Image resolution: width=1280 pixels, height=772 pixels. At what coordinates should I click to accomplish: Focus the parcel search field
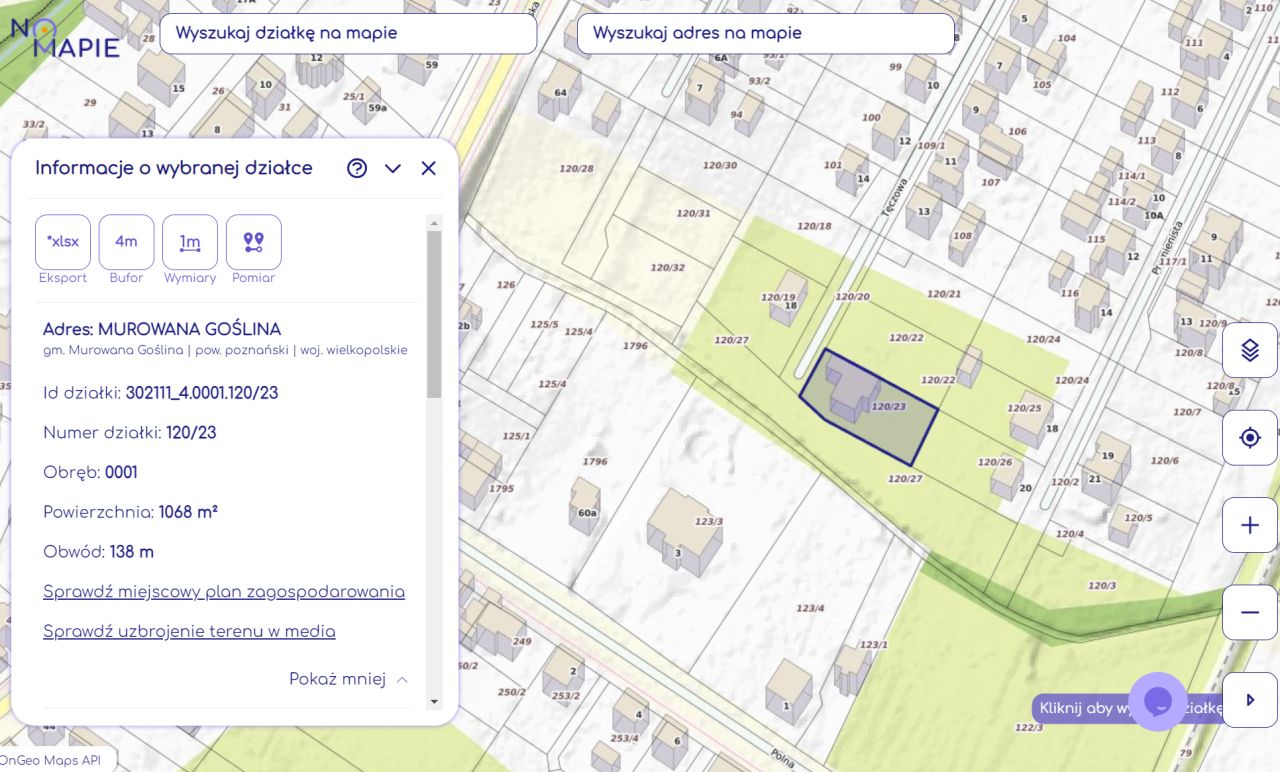click(x=348, y=33)
